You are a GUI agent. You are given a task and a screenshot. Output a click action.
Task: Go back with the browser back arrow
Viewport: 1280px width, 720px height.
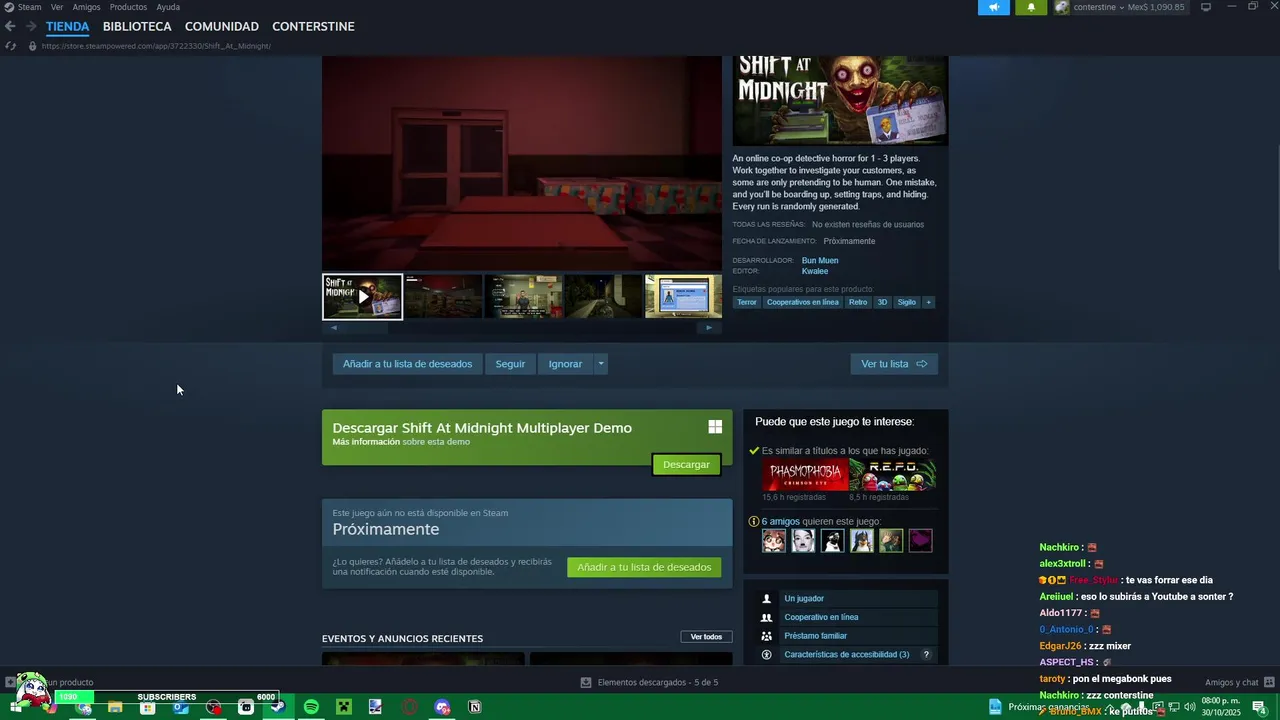pyautogui.click(x=10, y=27)
